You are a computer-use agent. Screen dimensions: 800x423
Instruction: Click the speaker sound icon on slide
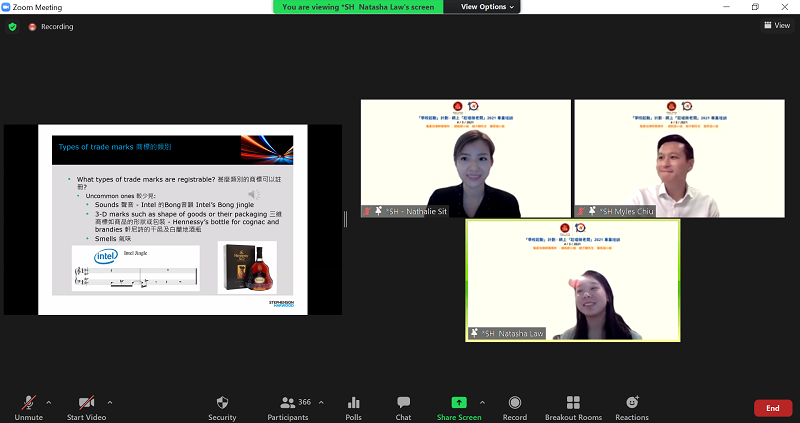point(253,194)
